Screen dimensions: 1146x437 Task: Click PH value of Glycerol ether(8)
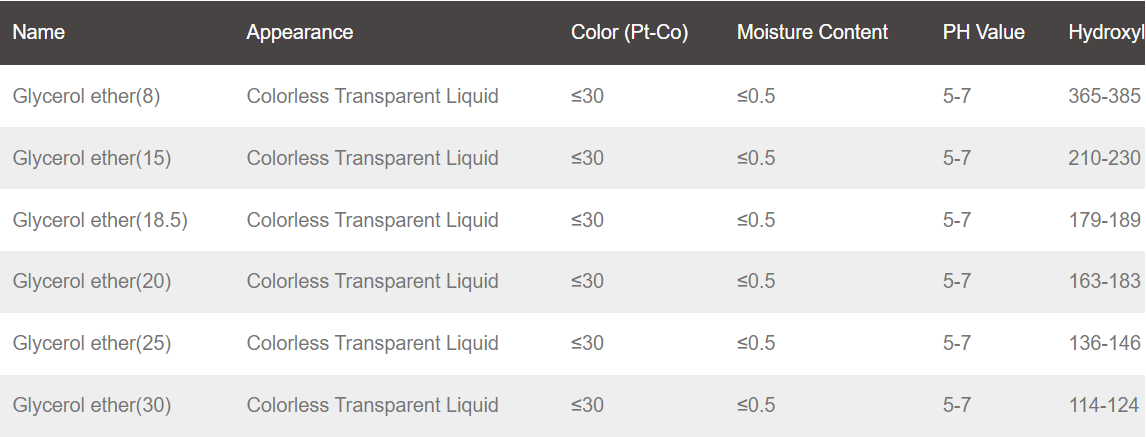(x=957, y=96)
